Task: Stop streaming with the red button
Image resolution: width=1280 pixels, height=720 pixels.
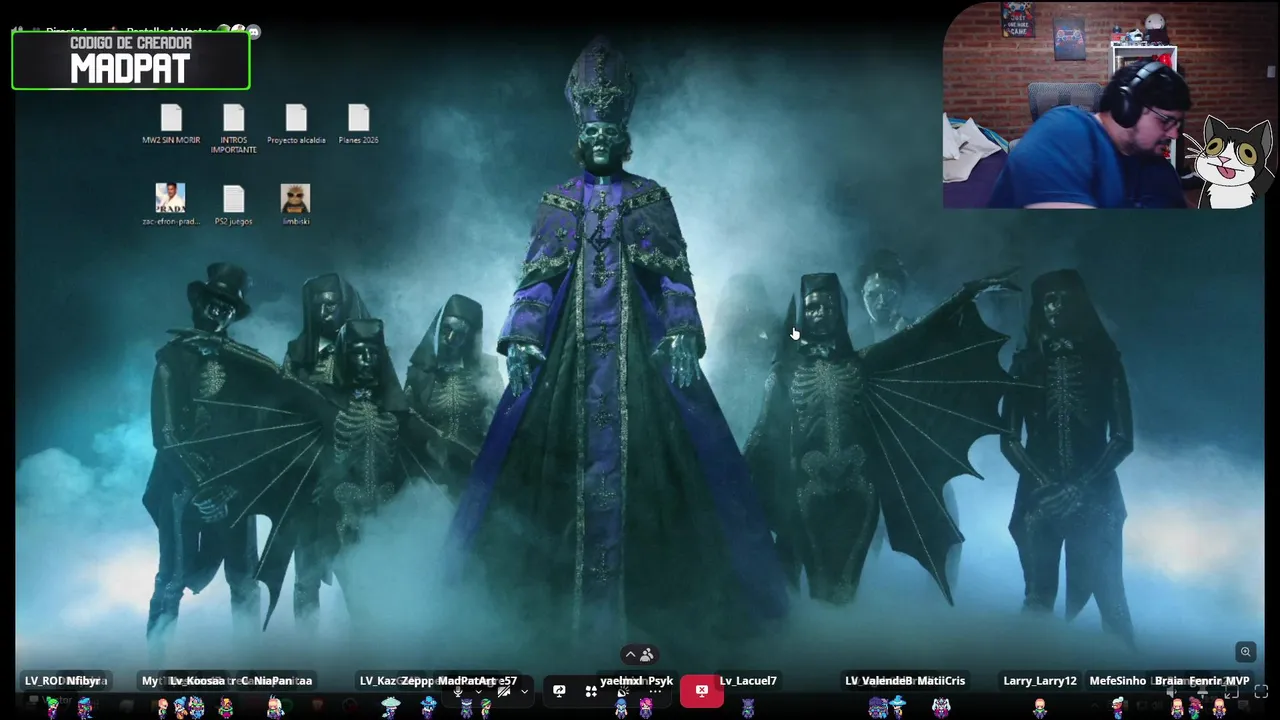Action: [702, 691]
